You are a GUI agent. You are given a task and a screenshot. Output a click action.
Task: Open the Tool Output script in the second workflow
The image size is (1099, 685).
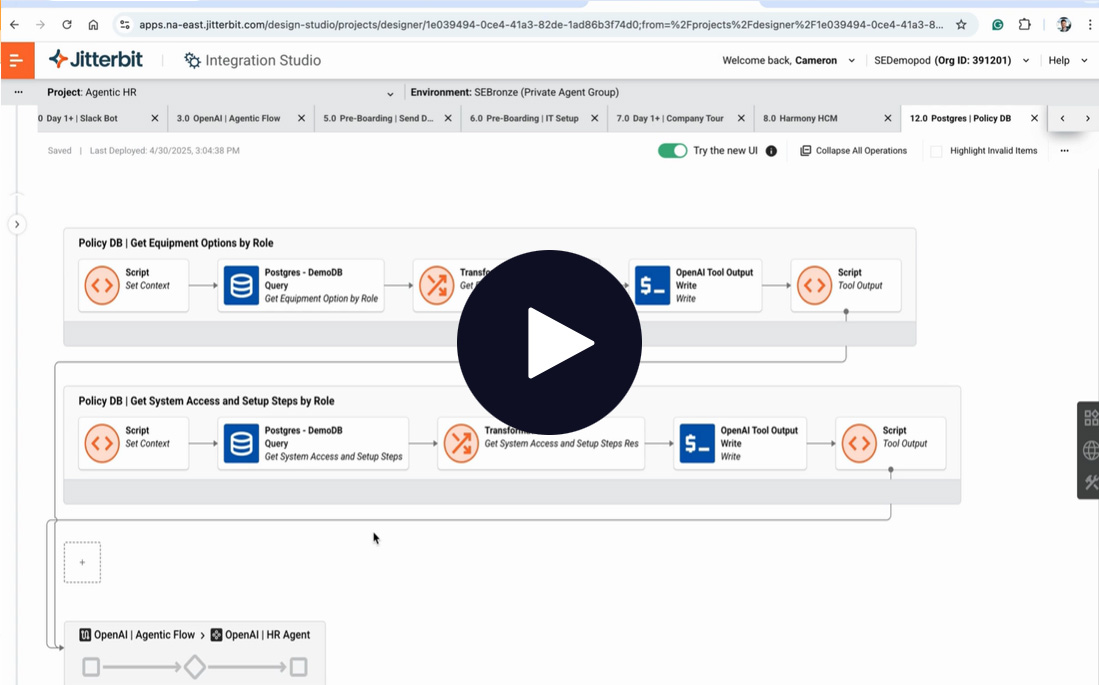coord(860,442)
